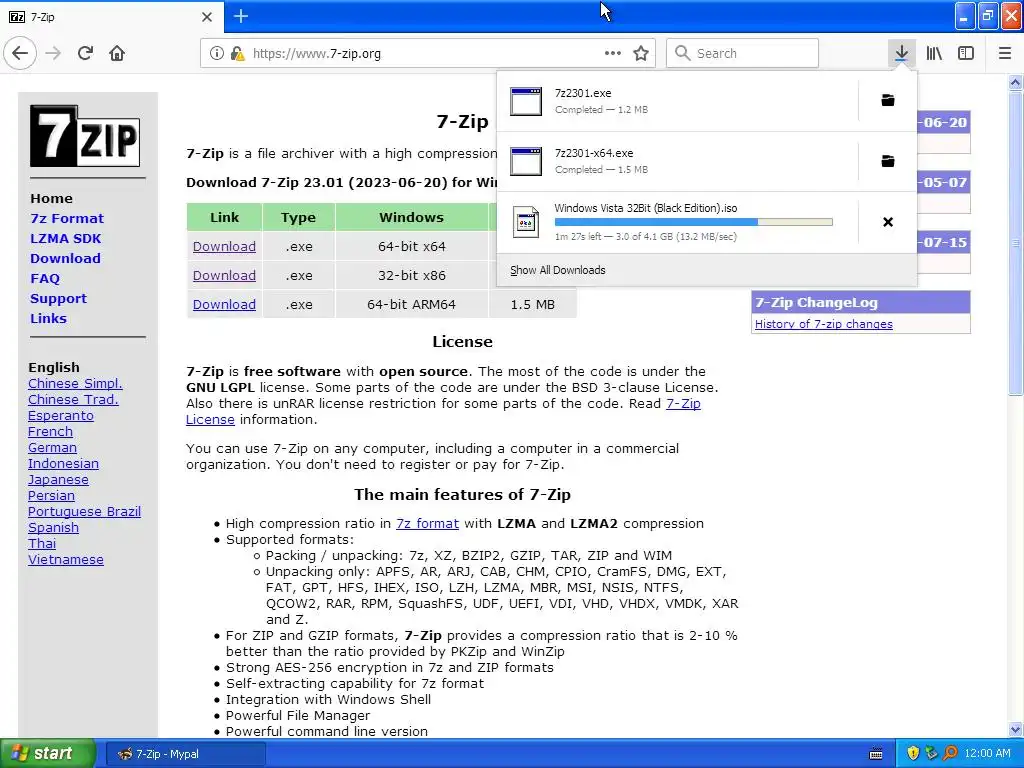Viewport: 1024px width, 768px height.
Task: Open the LZMA SDK sidebar link
Action: tap(65, 238)
